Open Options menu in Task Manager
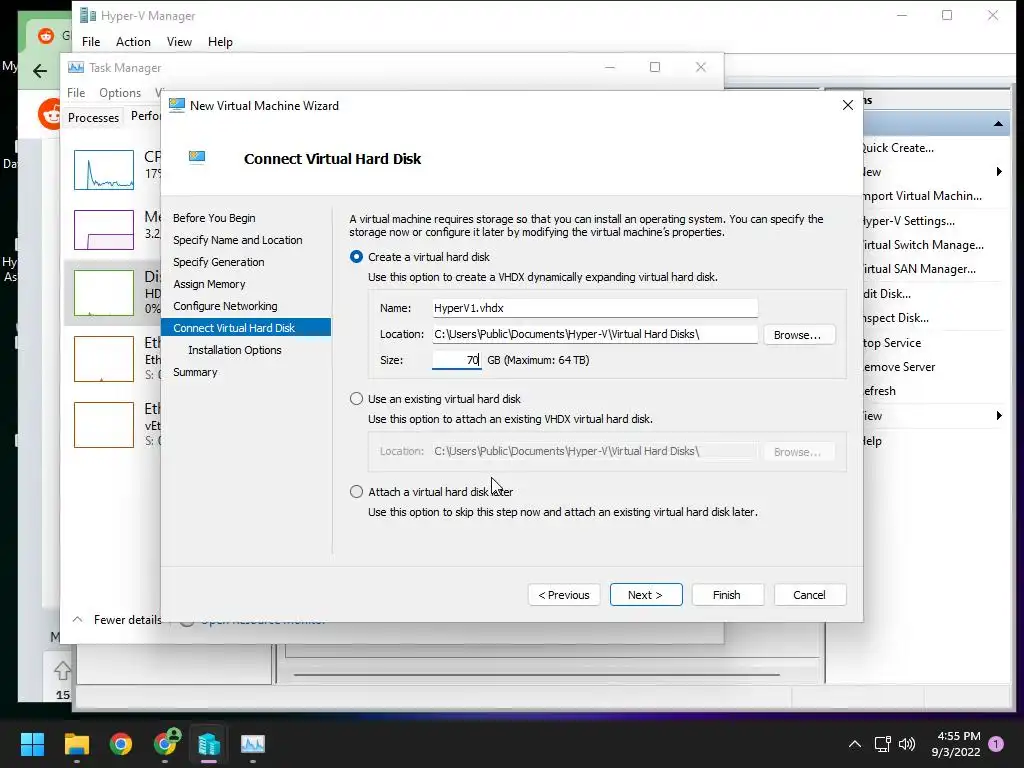The image size is (1024, 768). [120, 93]
